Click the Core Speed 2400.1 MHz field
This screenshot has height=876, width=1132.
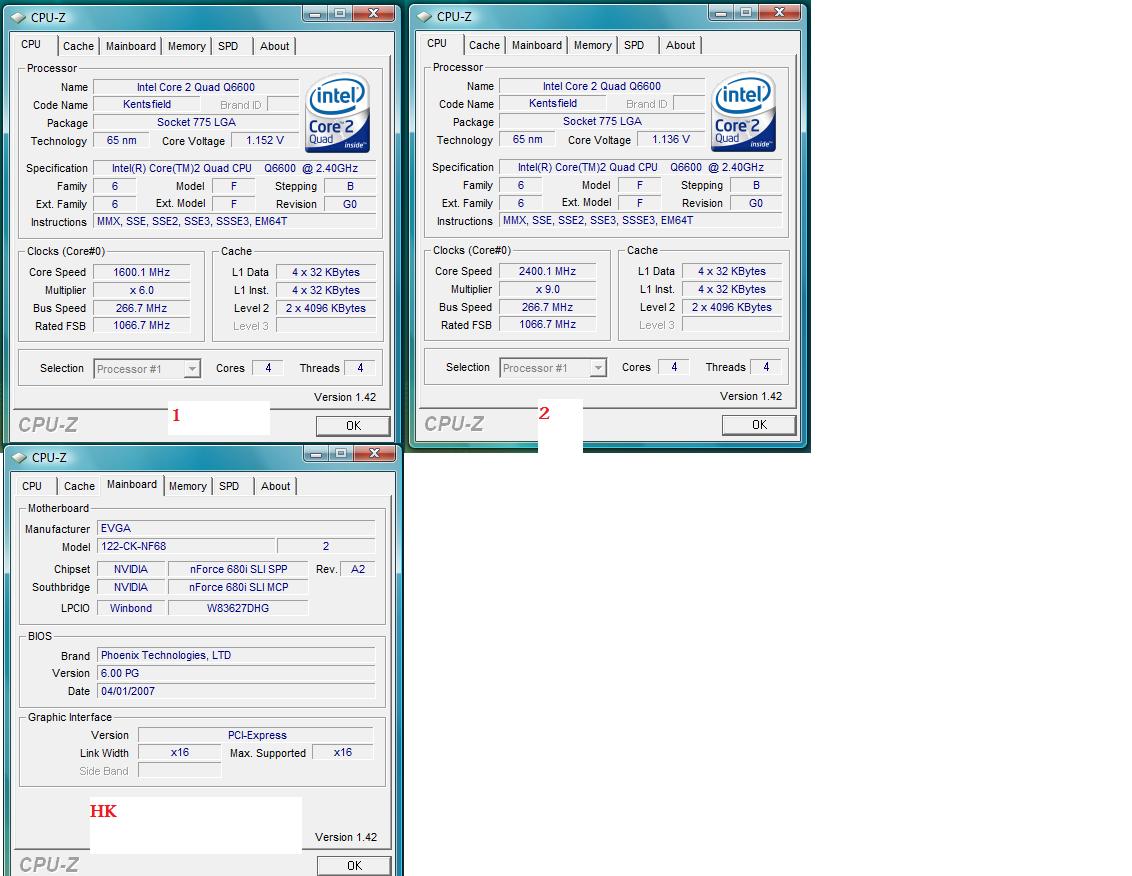point(547,271)
